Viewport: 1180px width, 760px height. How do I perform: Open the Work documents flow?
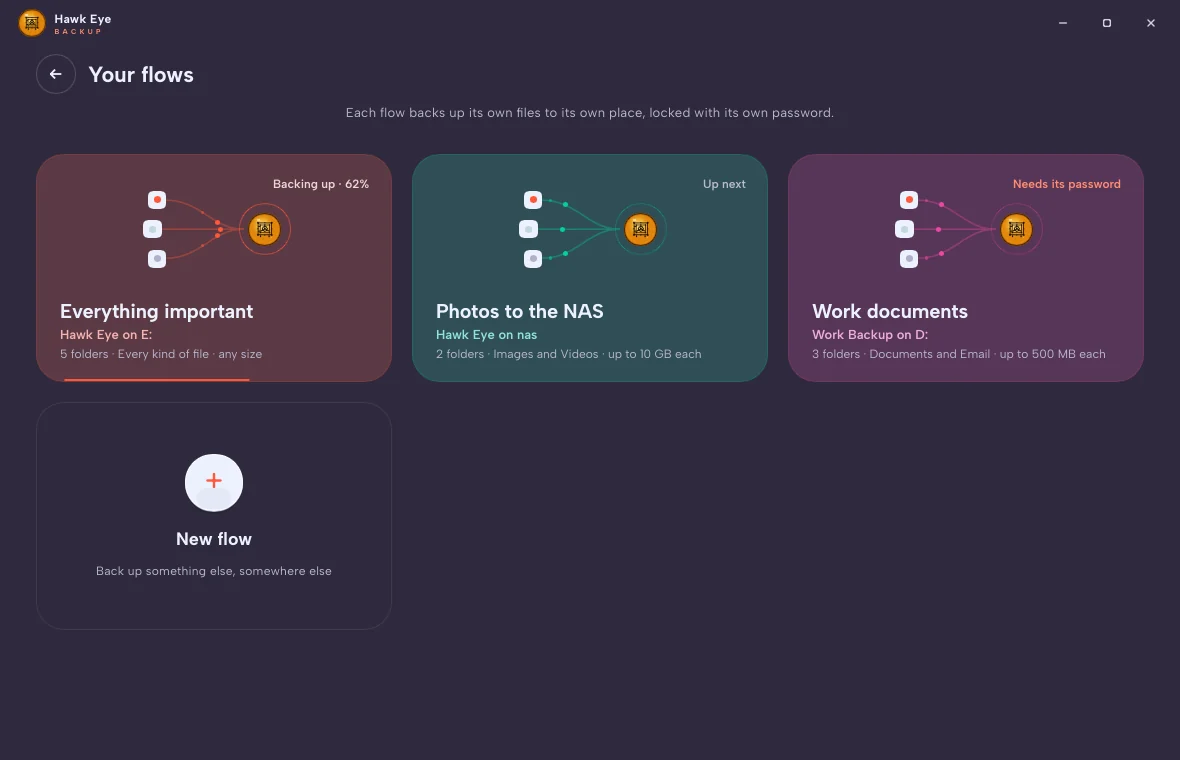coord(966,268)
